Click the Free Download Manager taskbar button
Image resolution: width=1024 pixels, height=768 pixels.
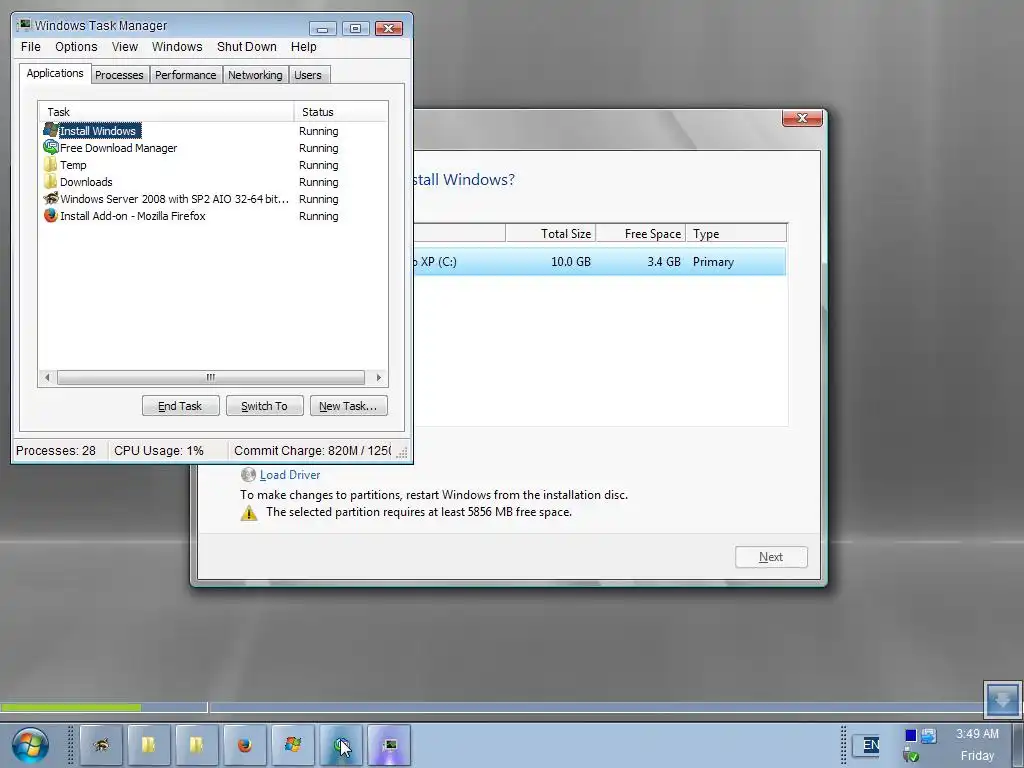coord(341,744)
